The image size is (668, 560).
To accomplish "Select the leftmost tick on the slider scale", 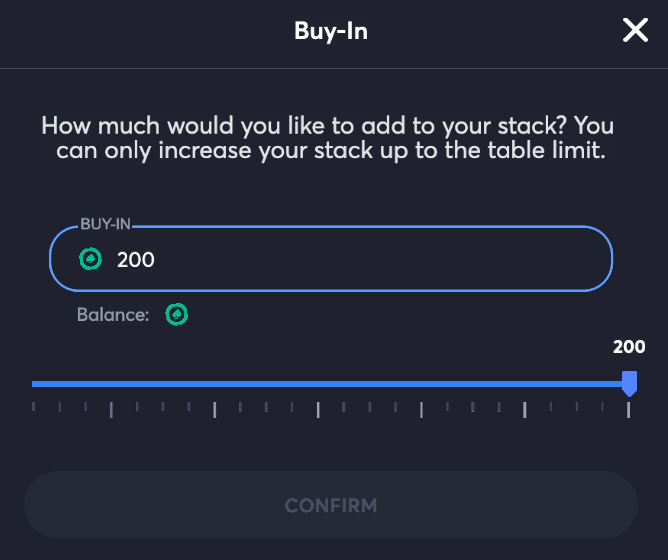I will click(33, 407).
